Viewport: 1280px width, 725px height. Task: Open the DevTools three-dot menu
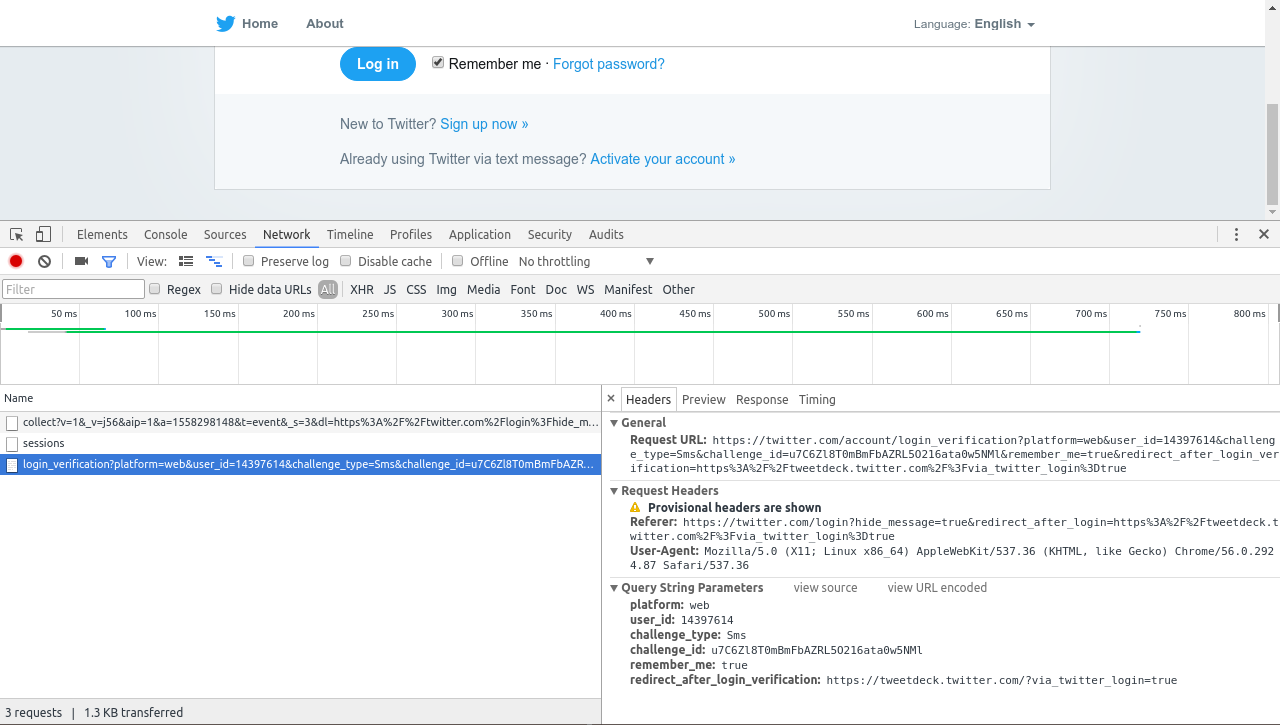pos(1236,234)
